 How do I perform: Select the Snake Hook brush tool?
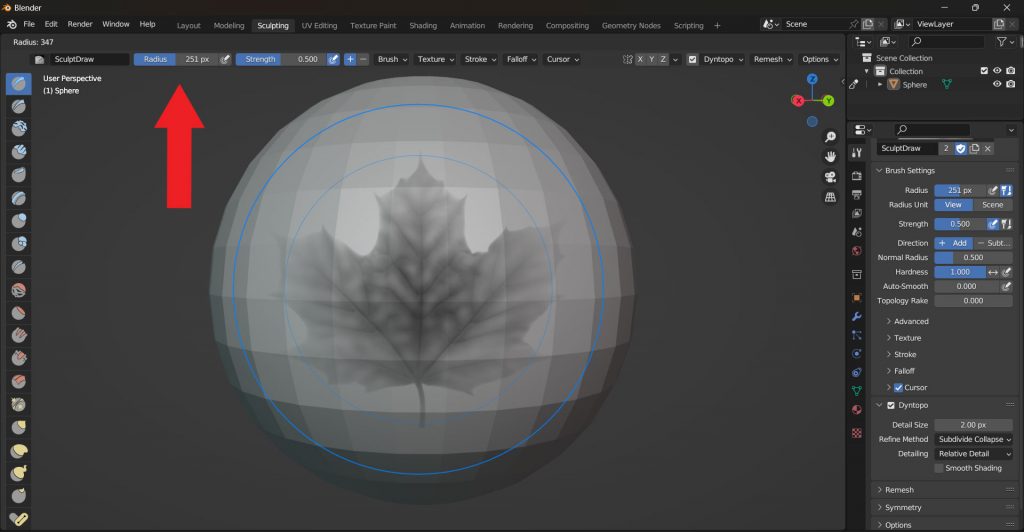tap(19, 473)
